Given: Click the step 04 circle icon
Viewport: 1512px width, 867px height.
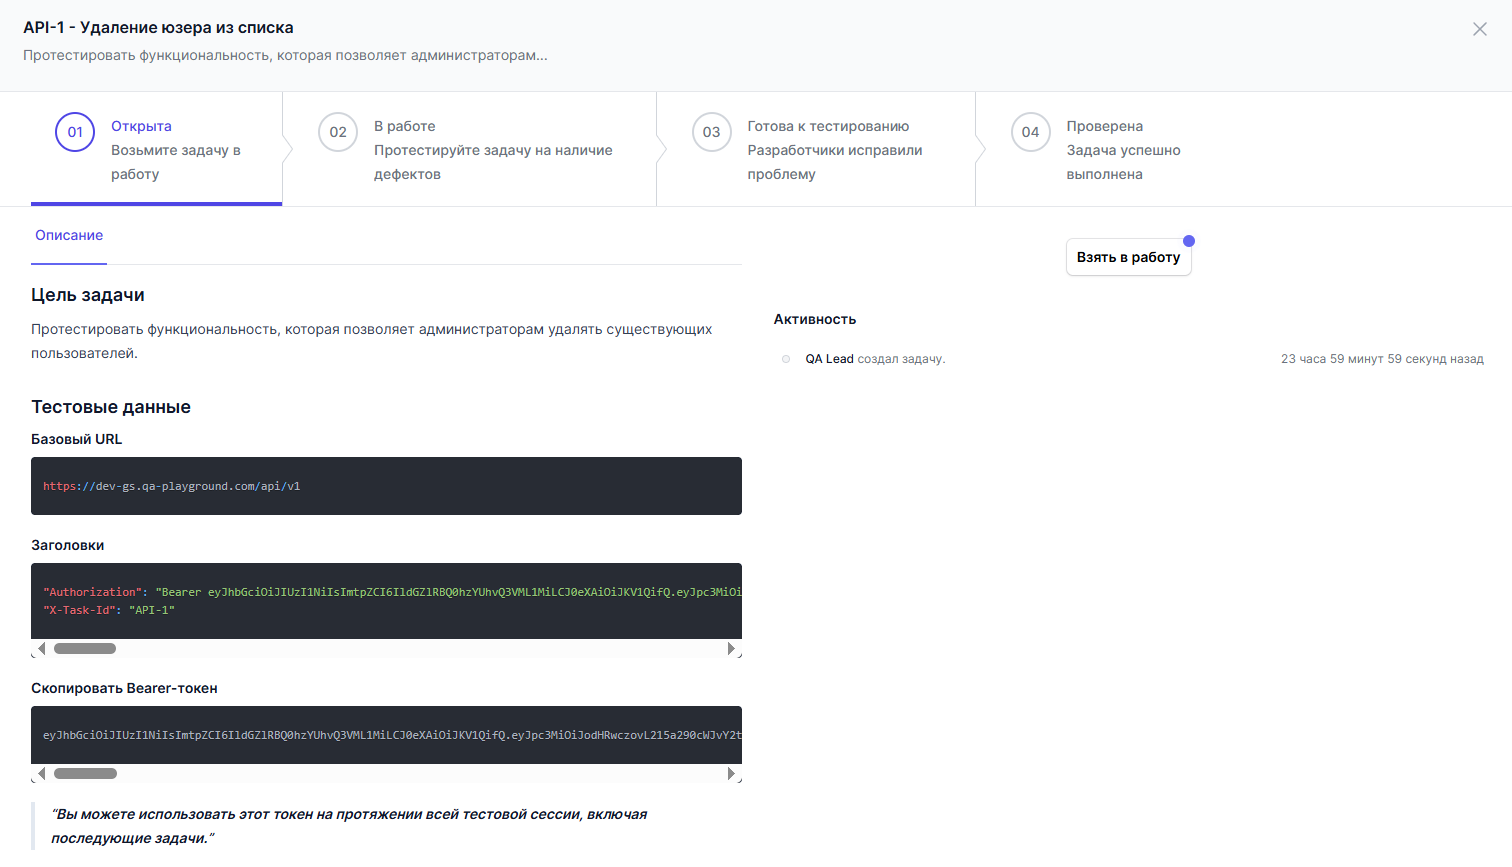Looking at the screenshot, I should [1030, 132].
